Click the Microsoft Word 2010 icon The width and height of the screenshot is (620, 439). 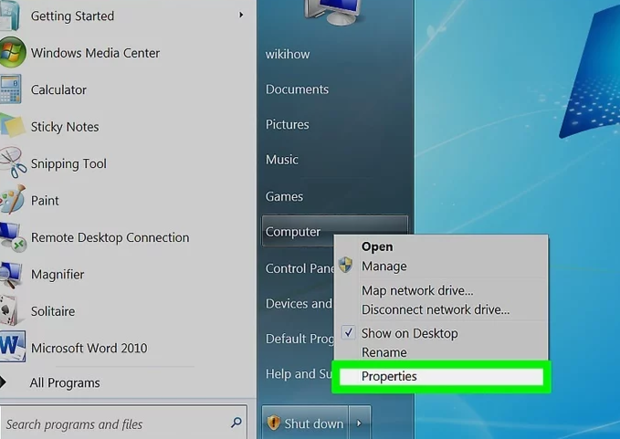coord(13,346)
